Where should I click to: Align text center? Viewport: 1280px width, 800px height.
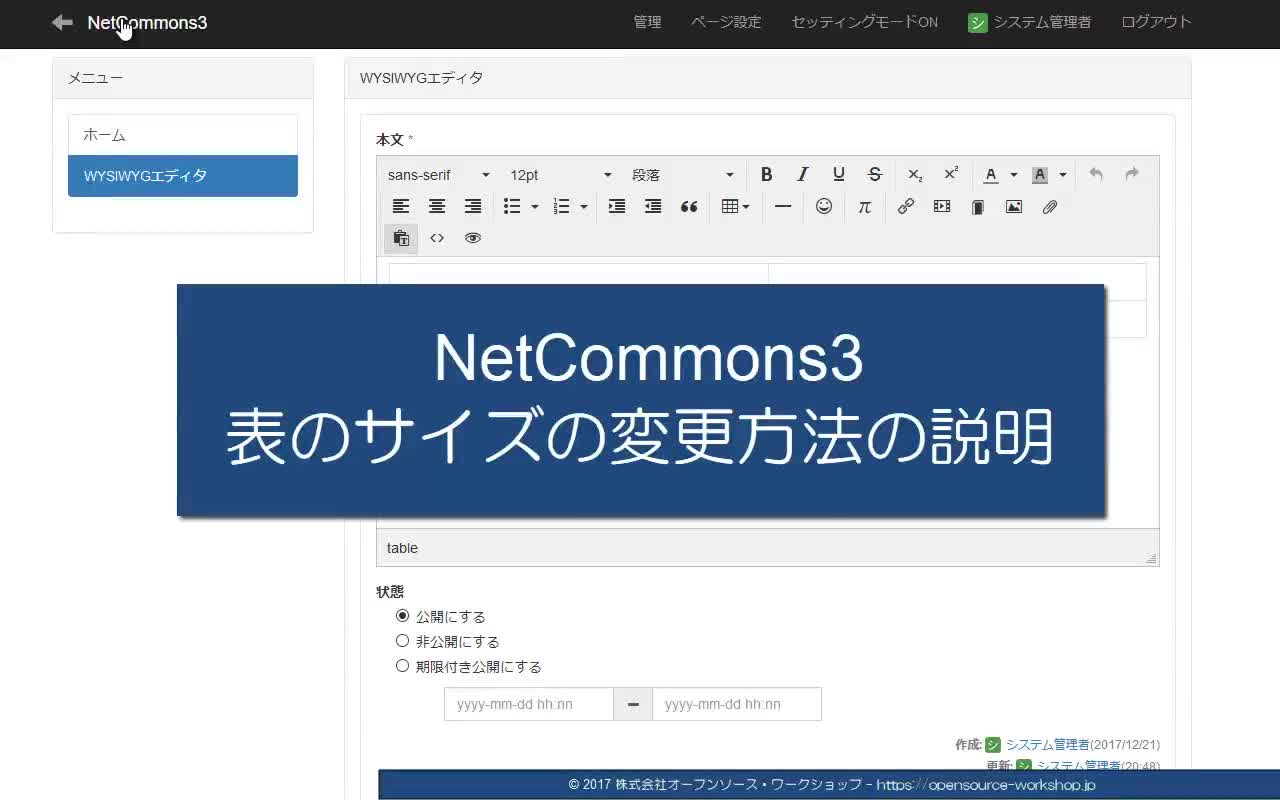coord(437,206)
